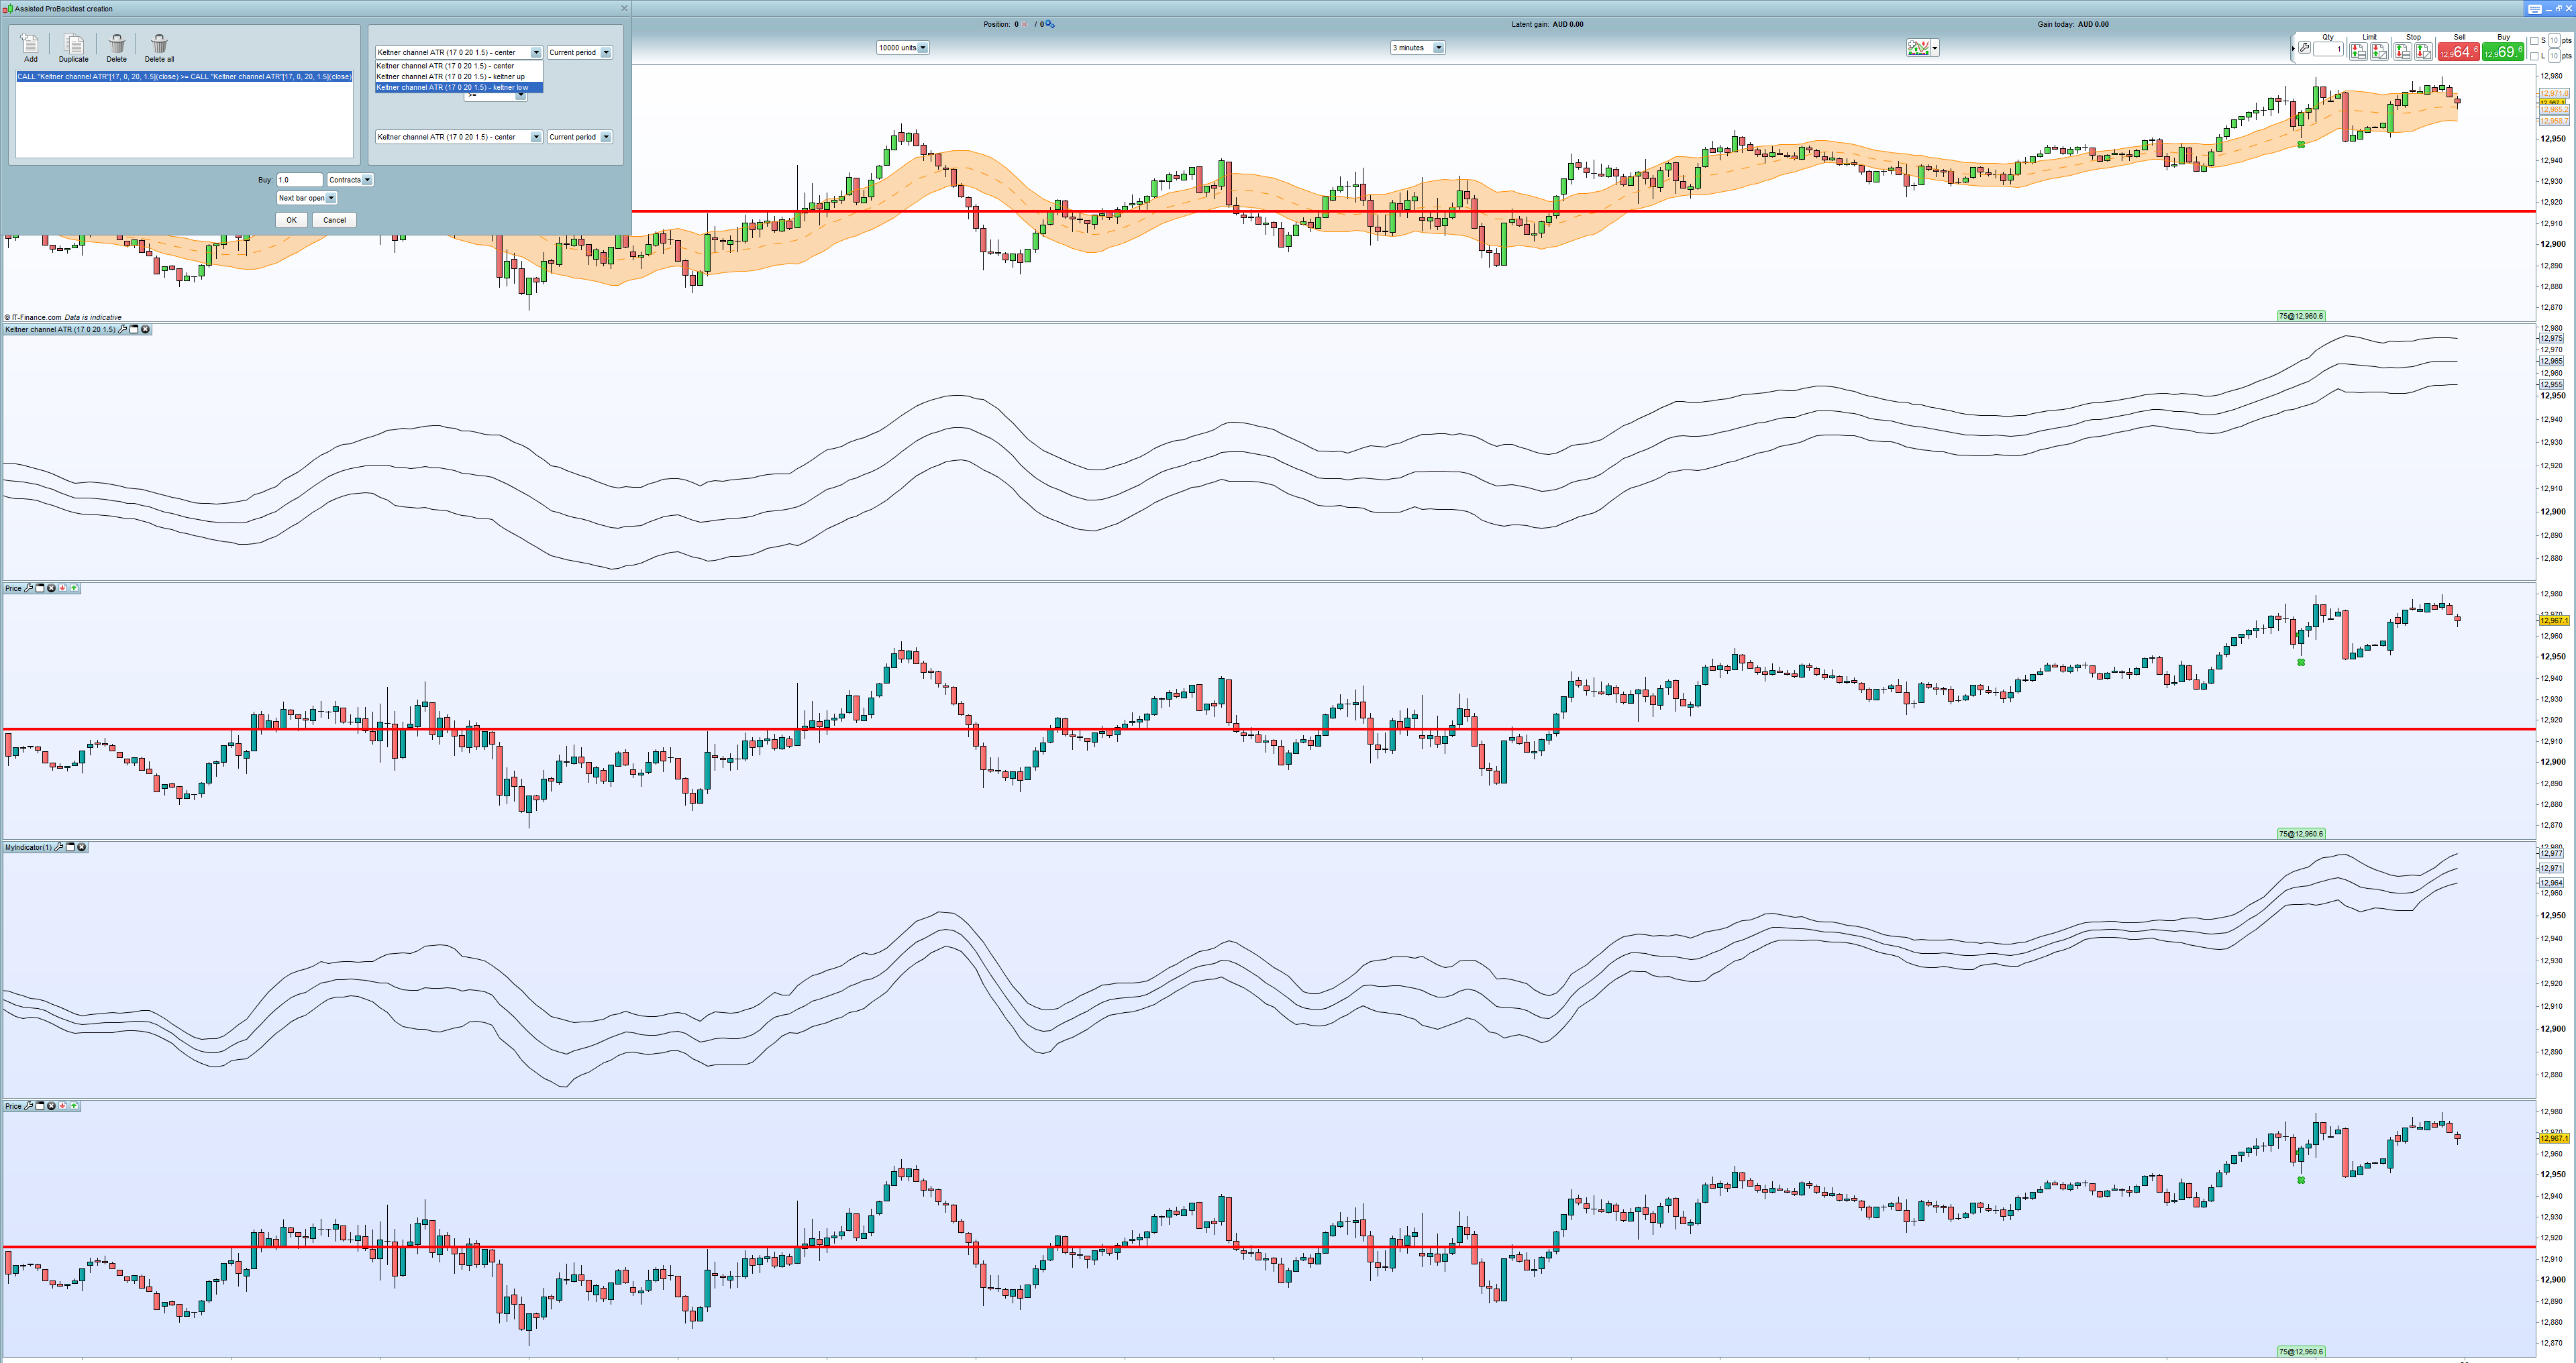
Task: Click the Delete all trash icon
Action: click(x=159, y=44)
